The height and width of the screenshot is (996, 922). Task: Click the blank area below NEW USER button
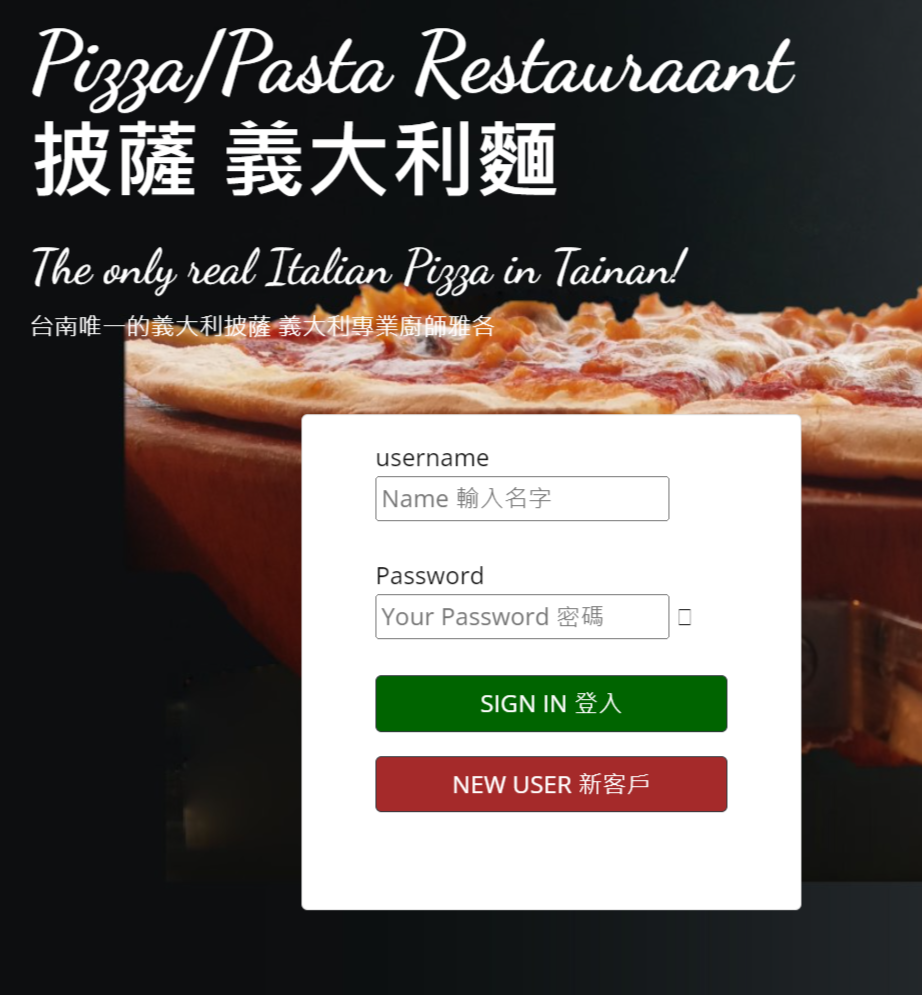click(x=551, y=861)
